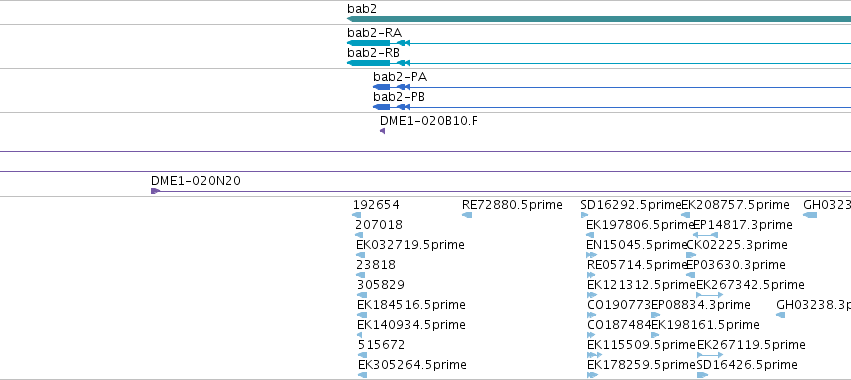Select the EK267119.5prime spliced EST glyph

pyautogui.click(x=710, y=355)
